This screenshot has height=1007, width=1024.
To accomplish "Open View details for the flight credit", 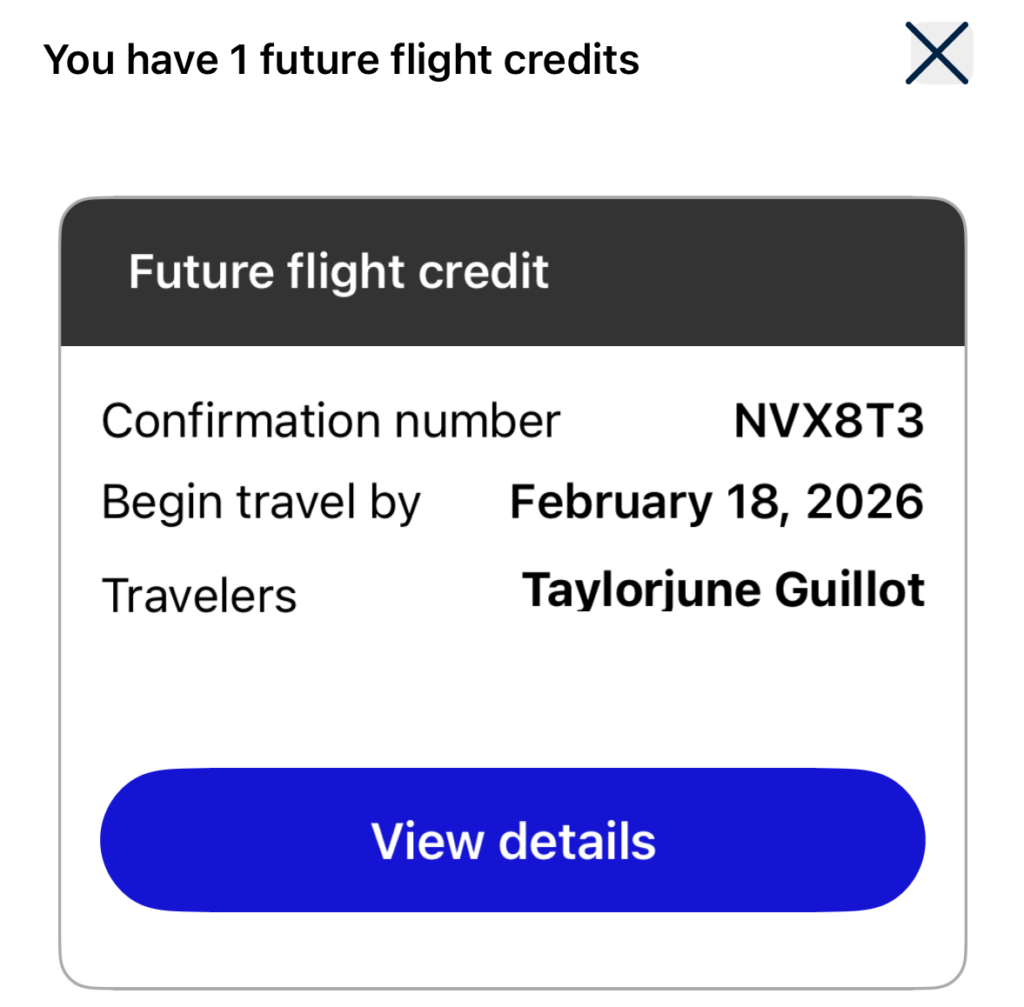I will click(513, 840).
